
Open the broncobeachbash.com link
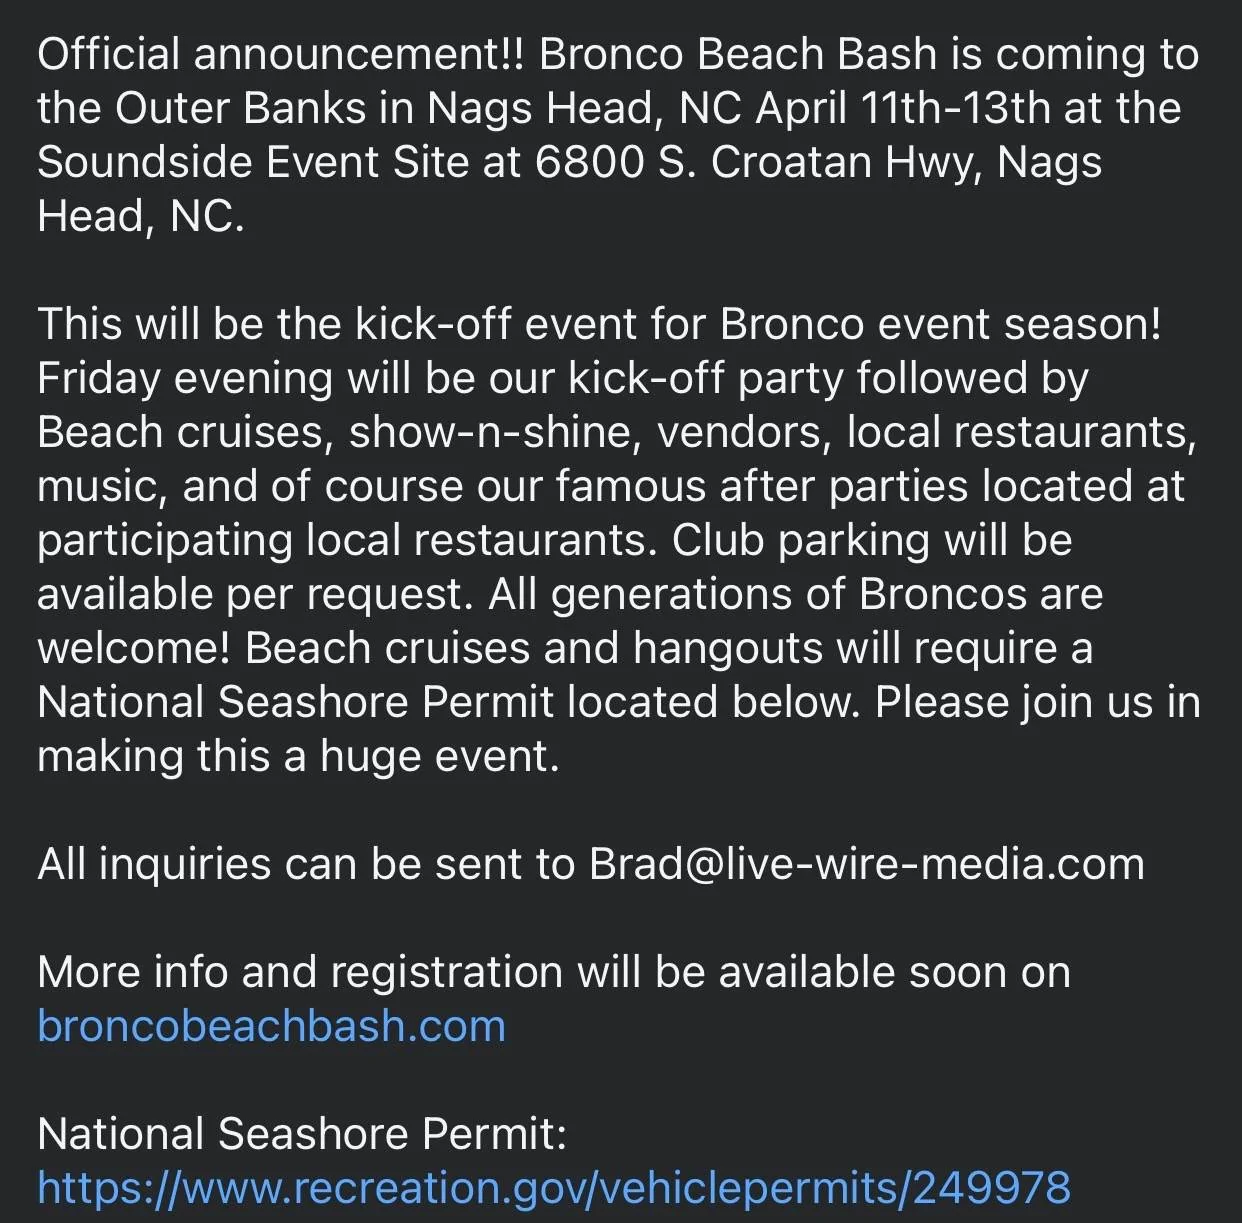(271, 1026)
